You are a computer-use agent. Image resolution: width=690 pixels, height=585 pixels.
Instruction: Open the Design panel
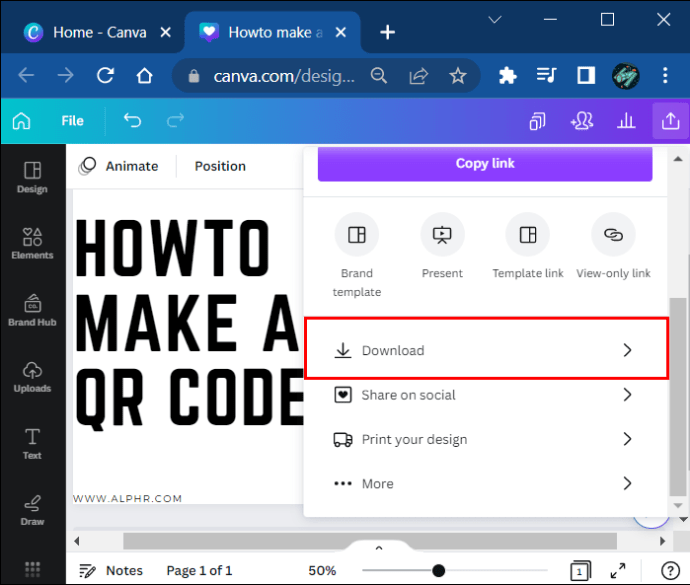click(32, 177)
